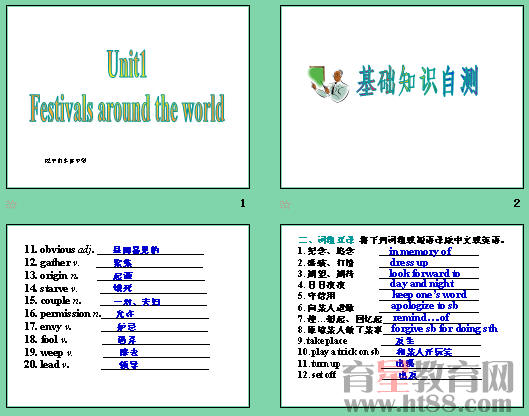529x416 pixels.
Task: Select 'Festivals around the world' WordArt text
Action: 127,108
